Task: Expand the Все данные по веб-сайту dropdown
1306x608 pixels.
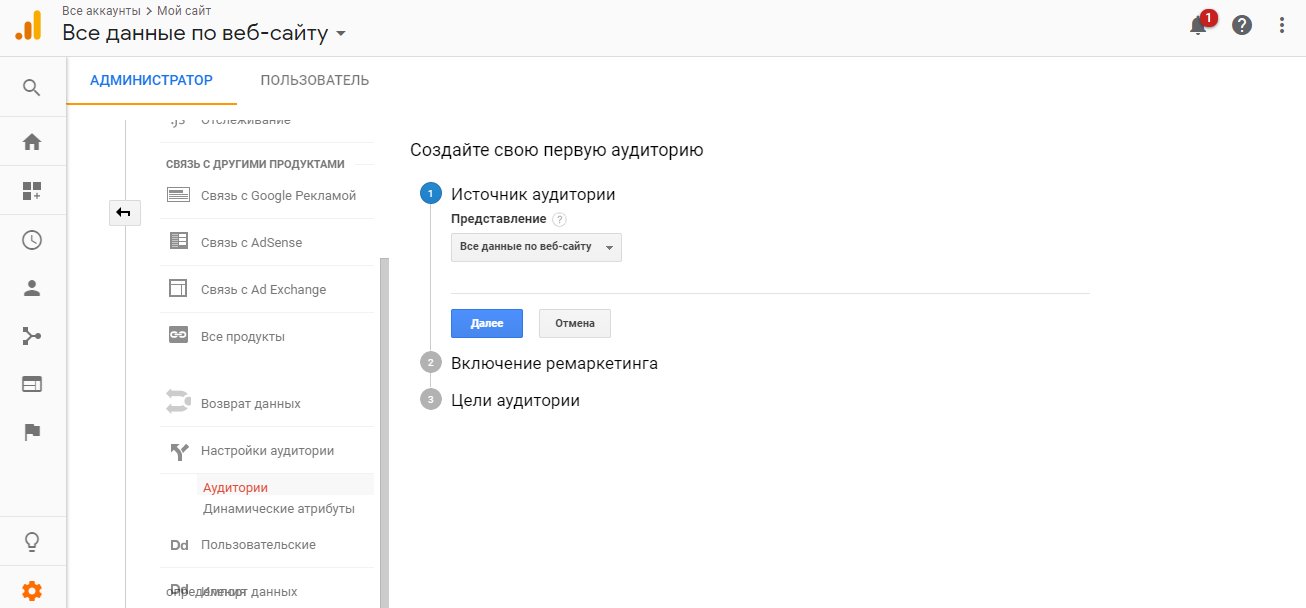Action: coord(339,31)
